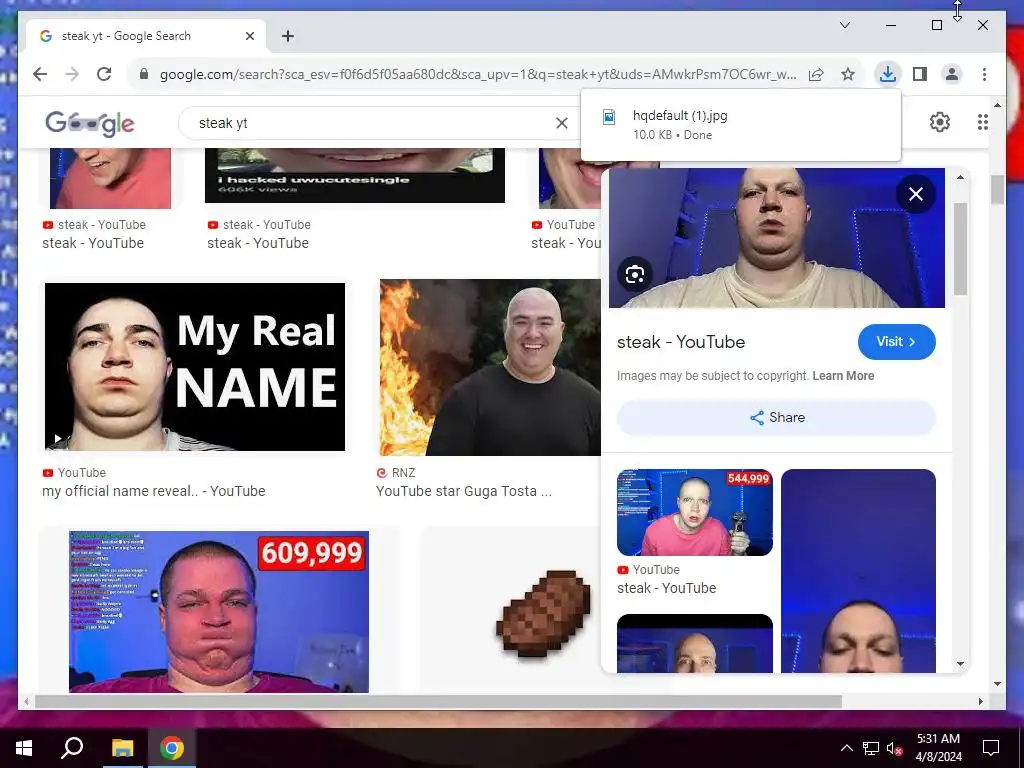Image resolution: width=1024 pixels, height=768 pixels.
Task: Click the image file icon in downloads popup
Action: coord(609,118)
